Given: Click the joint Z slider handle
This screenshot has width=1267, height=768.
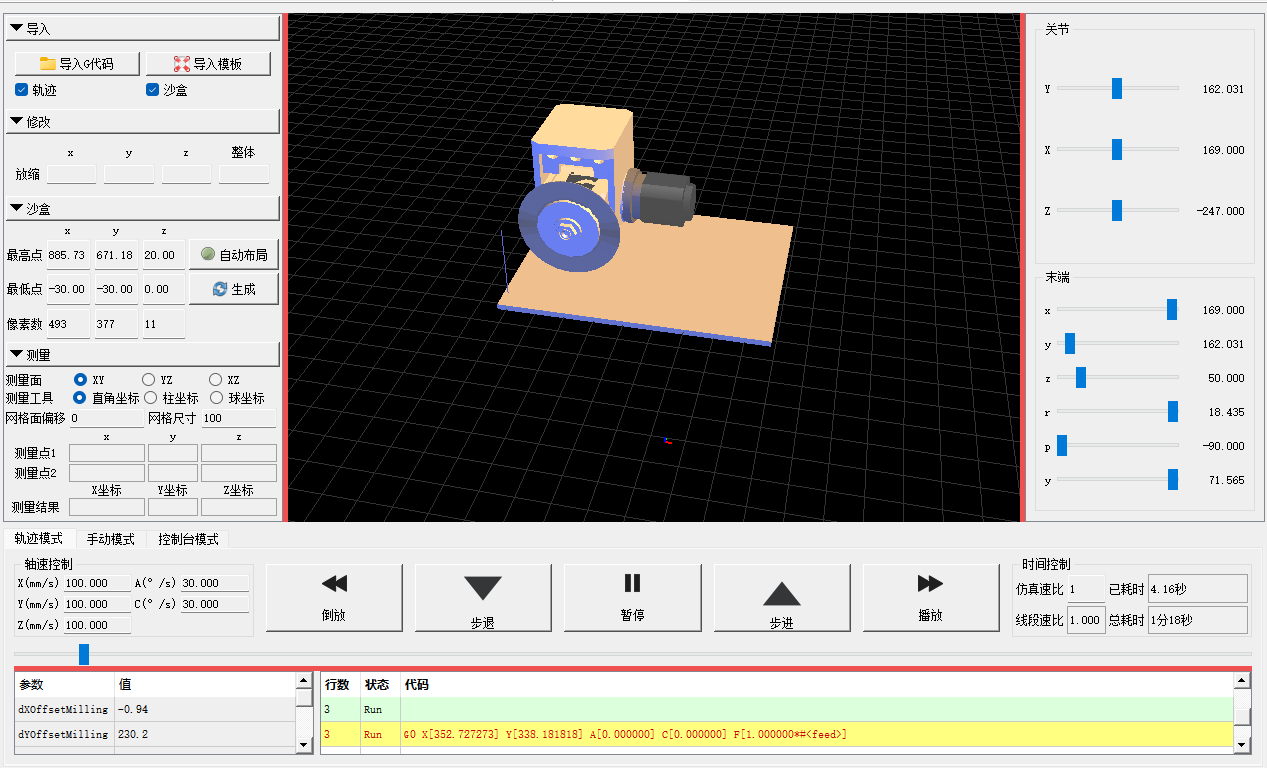Looking at the screenshot, I should [x=1117, y=211].
